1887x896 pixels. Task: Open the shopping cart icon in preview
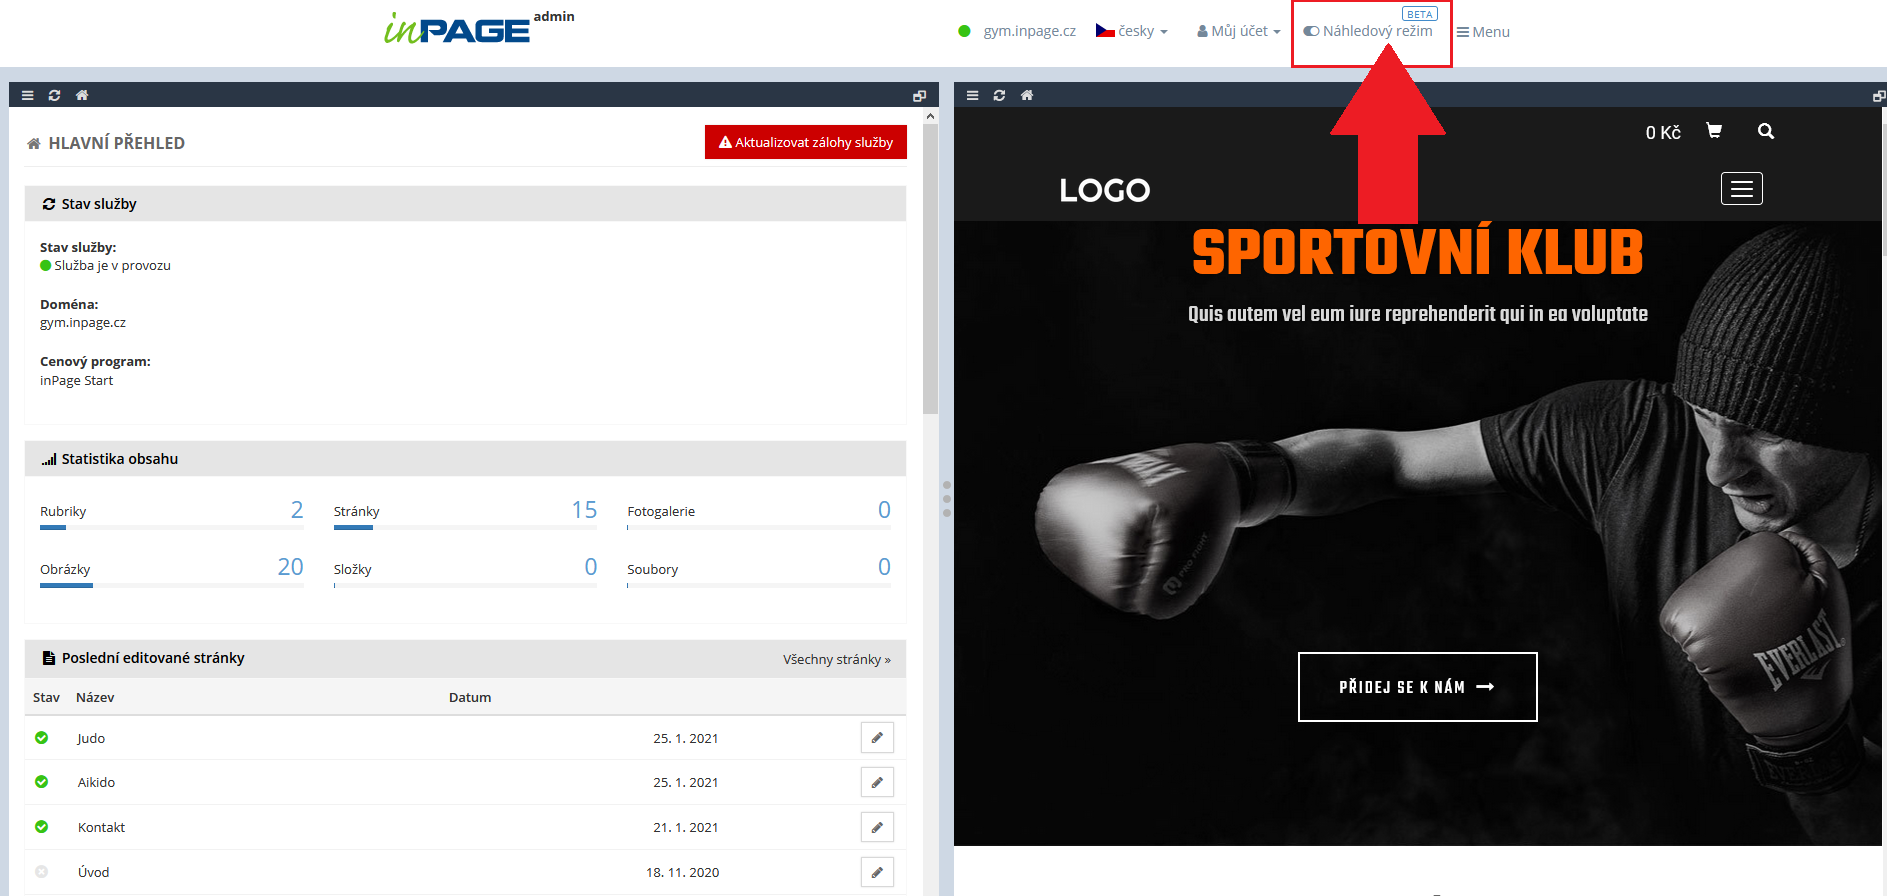(x=1713, y=131)
